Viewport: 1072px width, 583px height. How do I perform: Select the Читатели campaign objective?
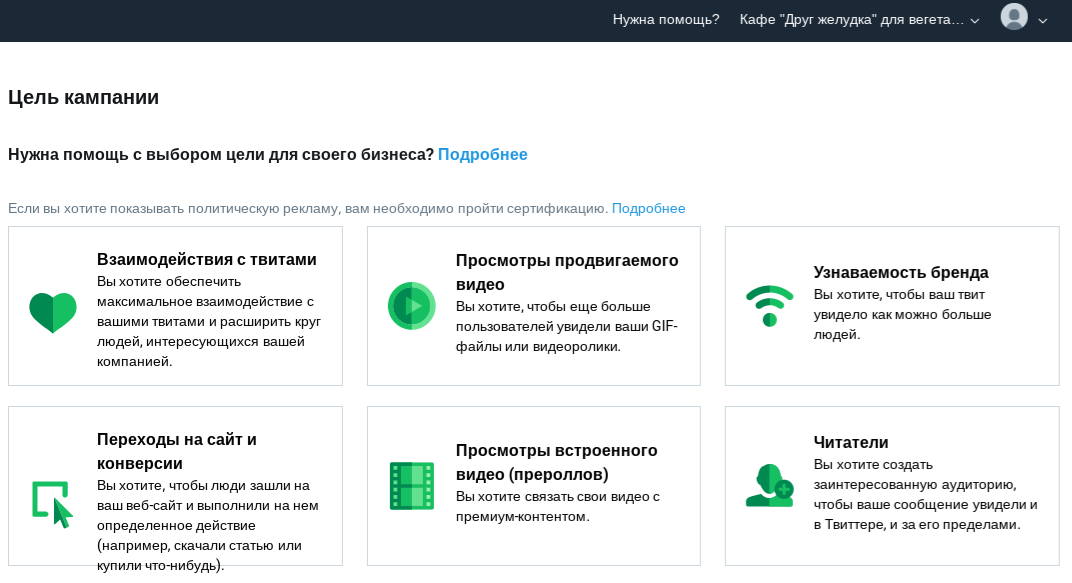point(851,442)
